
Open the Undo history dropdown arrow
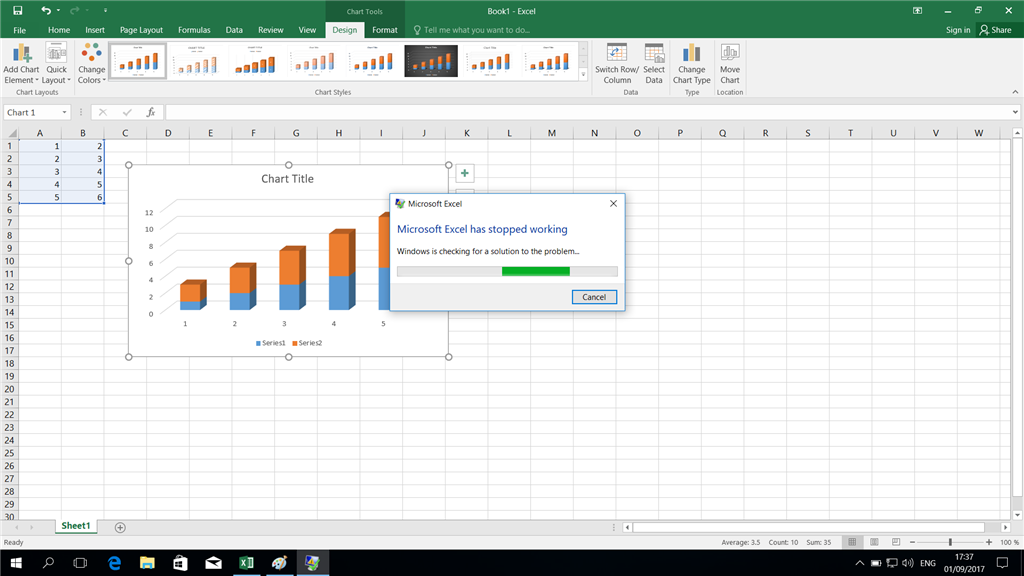pyautogui.click(x=58, y=10)
